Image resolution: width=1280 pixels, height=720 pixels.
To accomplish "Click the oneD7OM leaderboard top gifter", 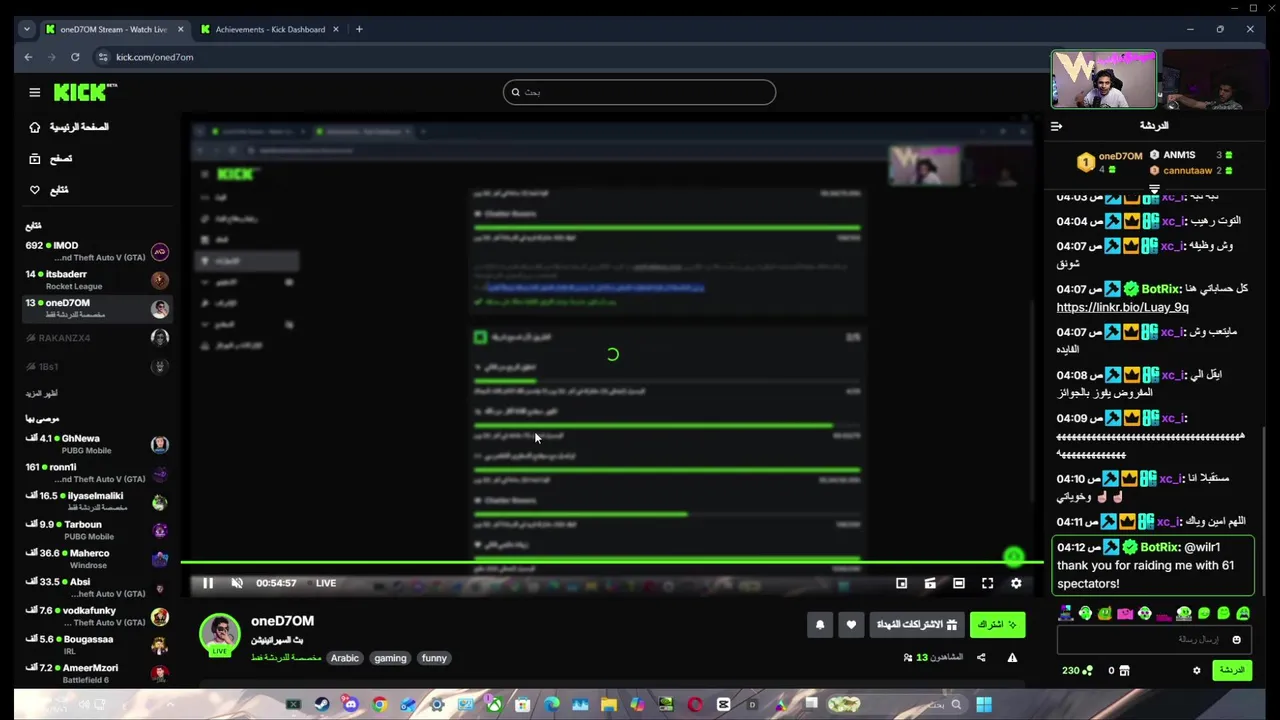I will [1109, 161].
